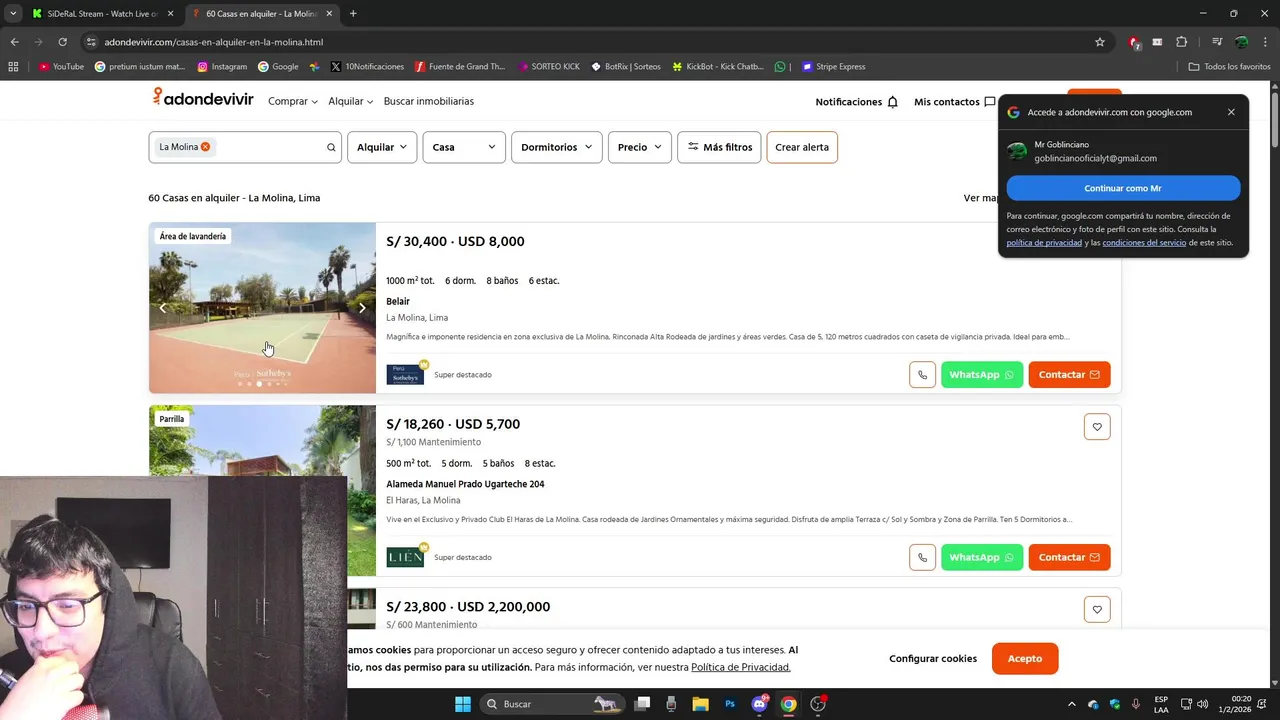The width and height of the screenshot is (1280, 720).
Task: Click the LIEN agency logo
Action: pyautogui.click(x=405, y=557)
